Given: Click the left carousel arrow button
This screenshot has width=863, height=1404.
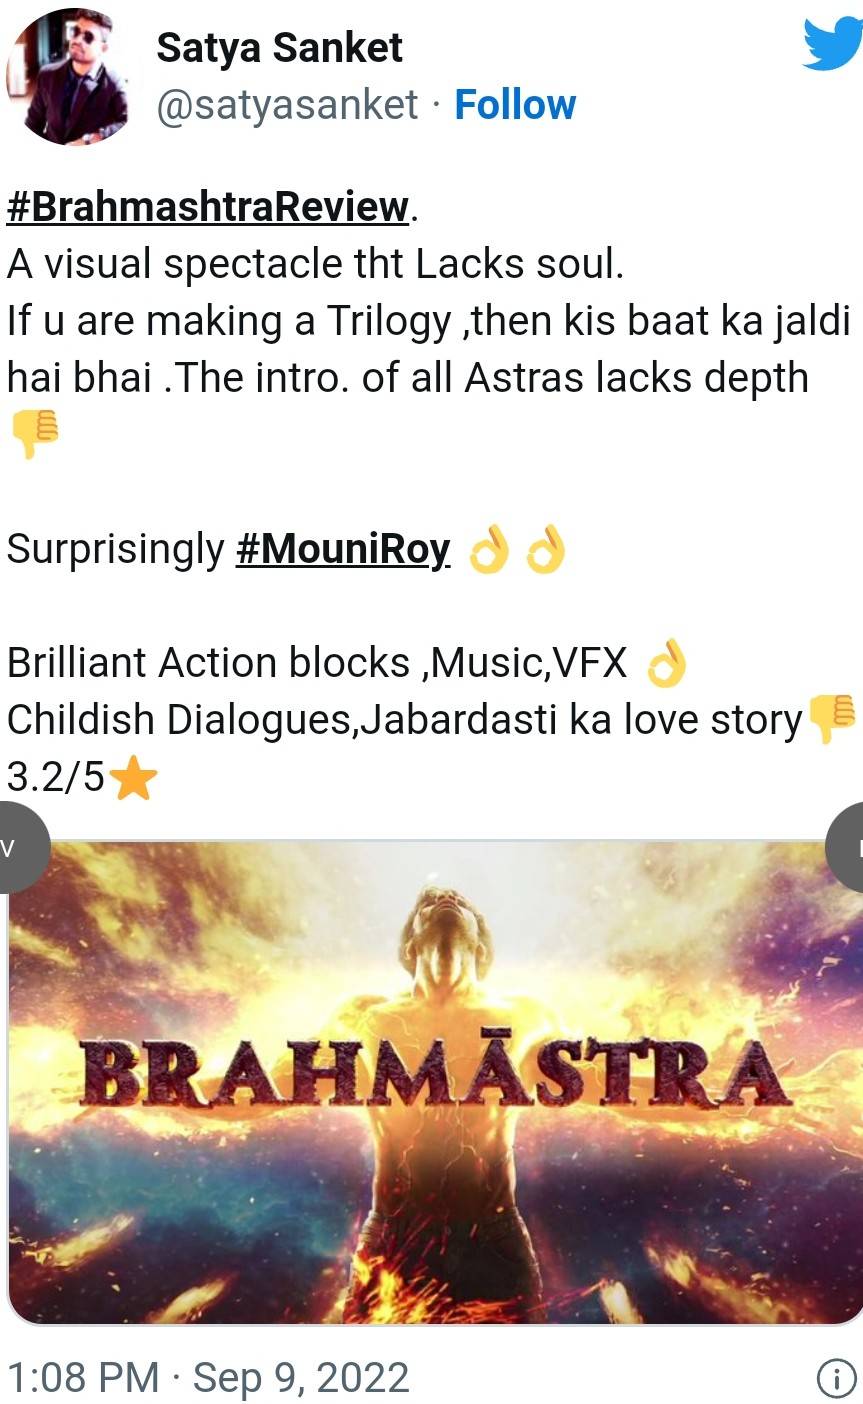Looking at the screenshot, I should 20,846.
